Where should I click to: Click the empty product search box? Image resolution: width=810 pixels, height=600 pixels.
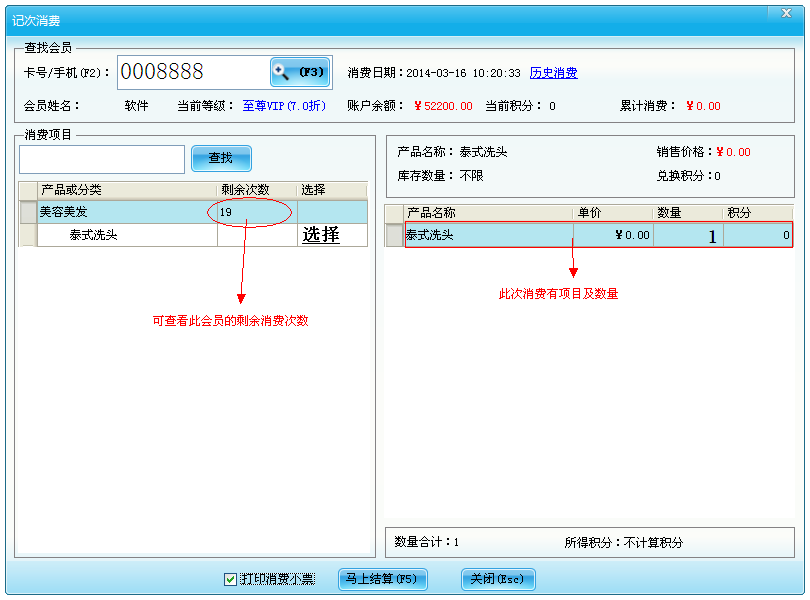(102, 159)
